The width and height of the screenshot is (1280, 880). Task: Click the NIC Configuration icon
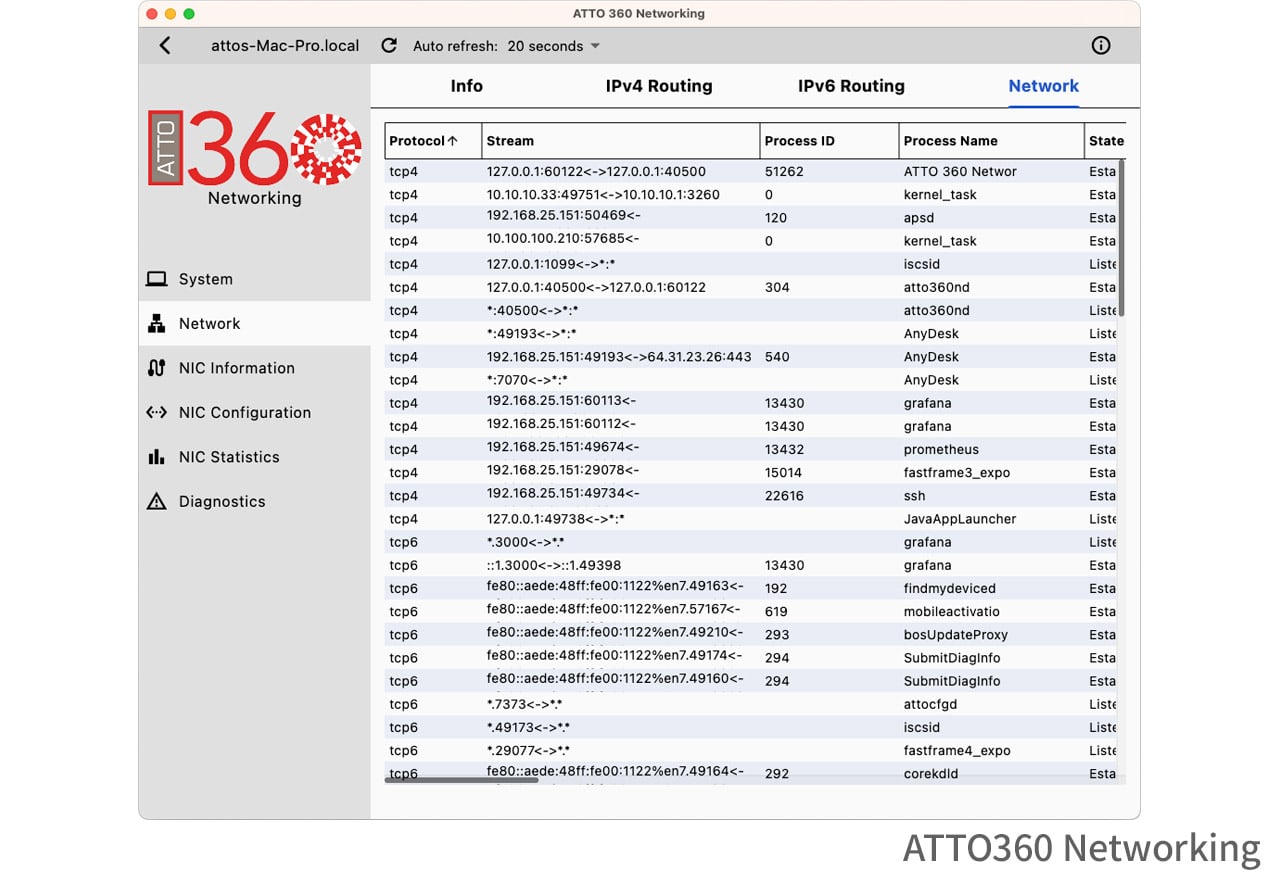[x=156, y=412]
